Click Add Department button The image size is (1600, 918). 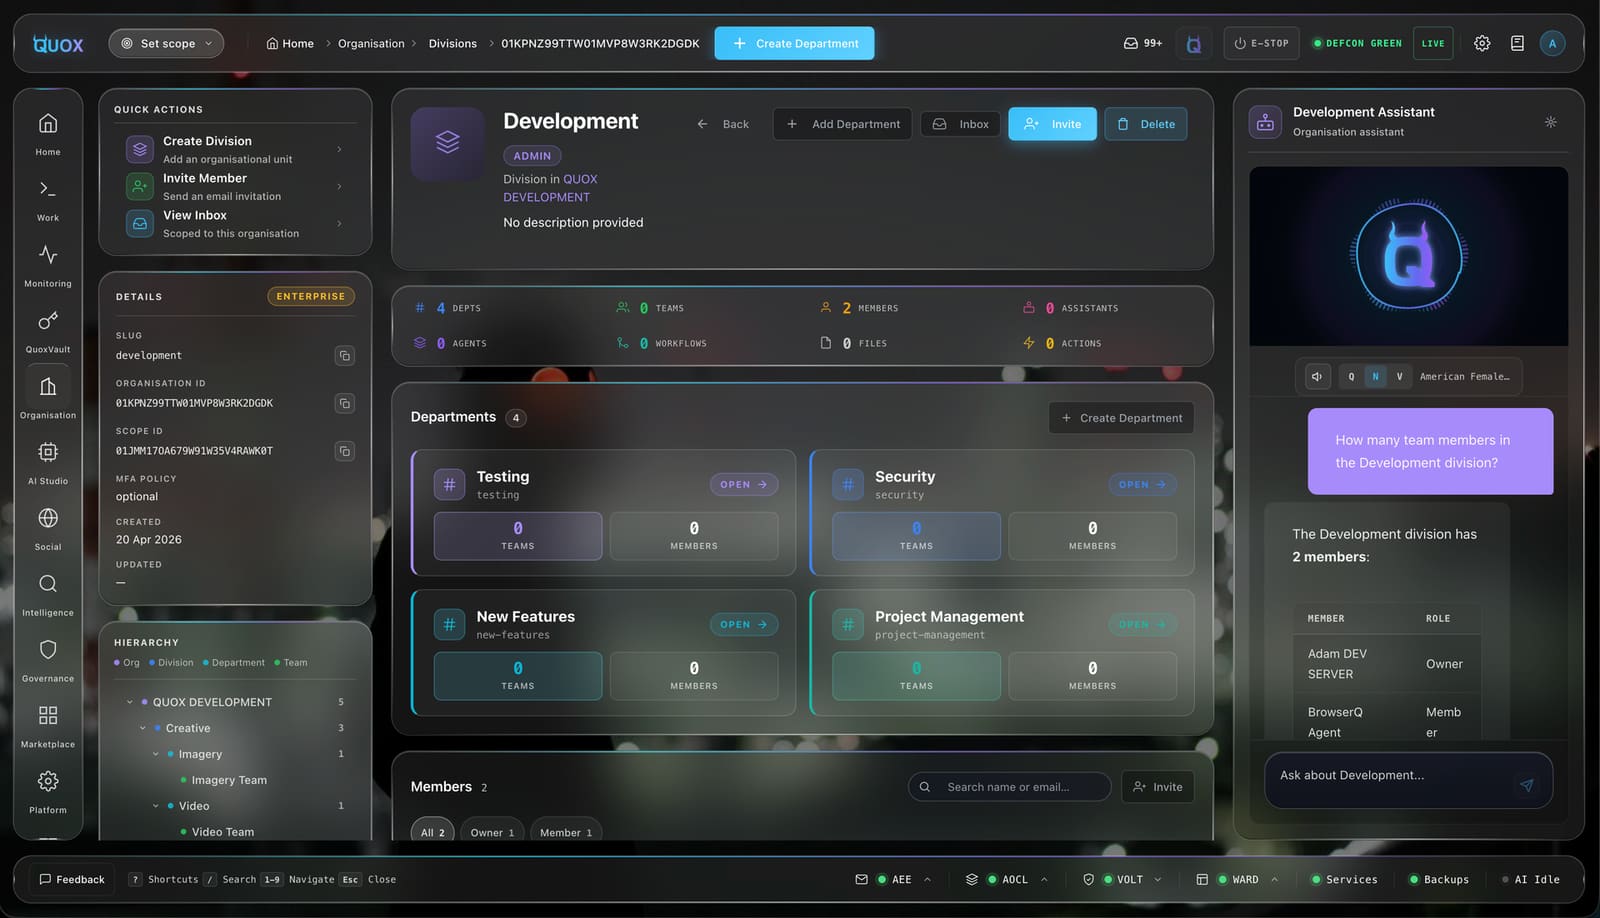[842, 124]
